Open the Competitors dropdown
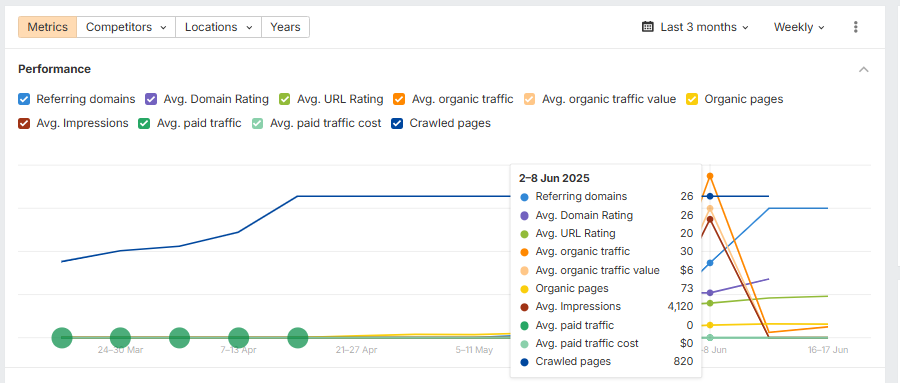900x383 pixels. [126, 27]
